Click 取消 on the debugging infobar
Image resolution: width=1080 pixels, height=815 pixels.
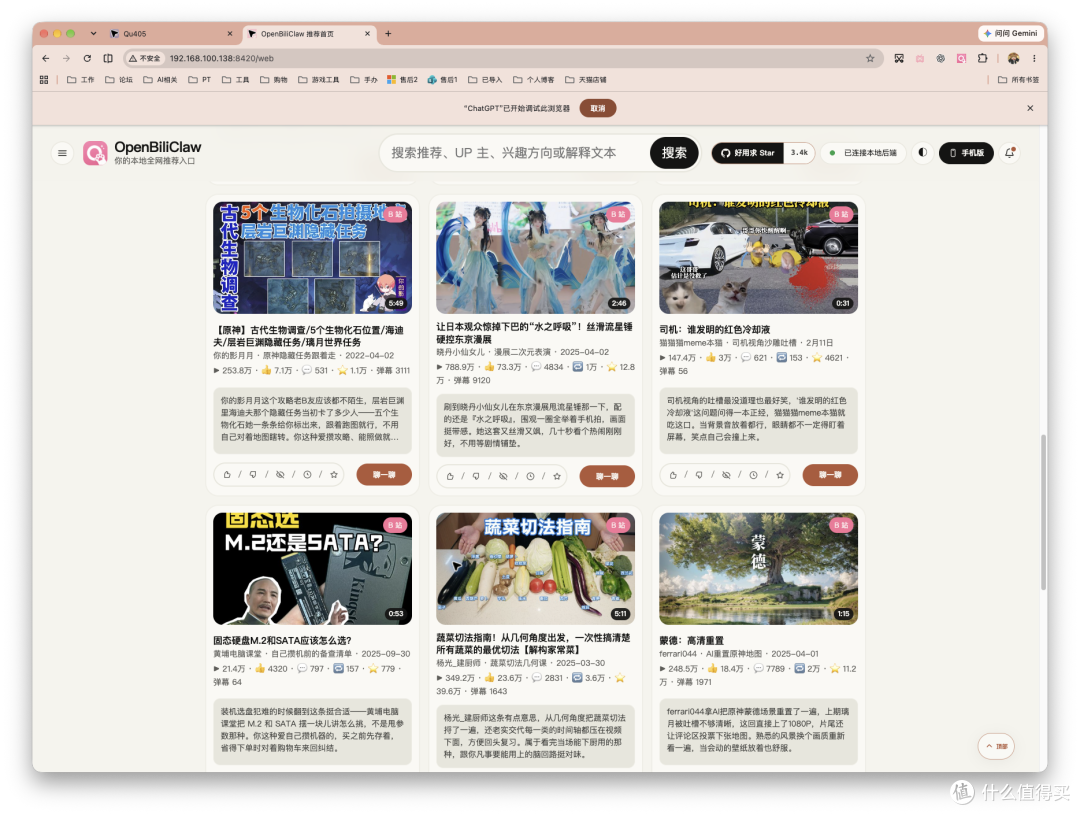[x=598, y=108]
